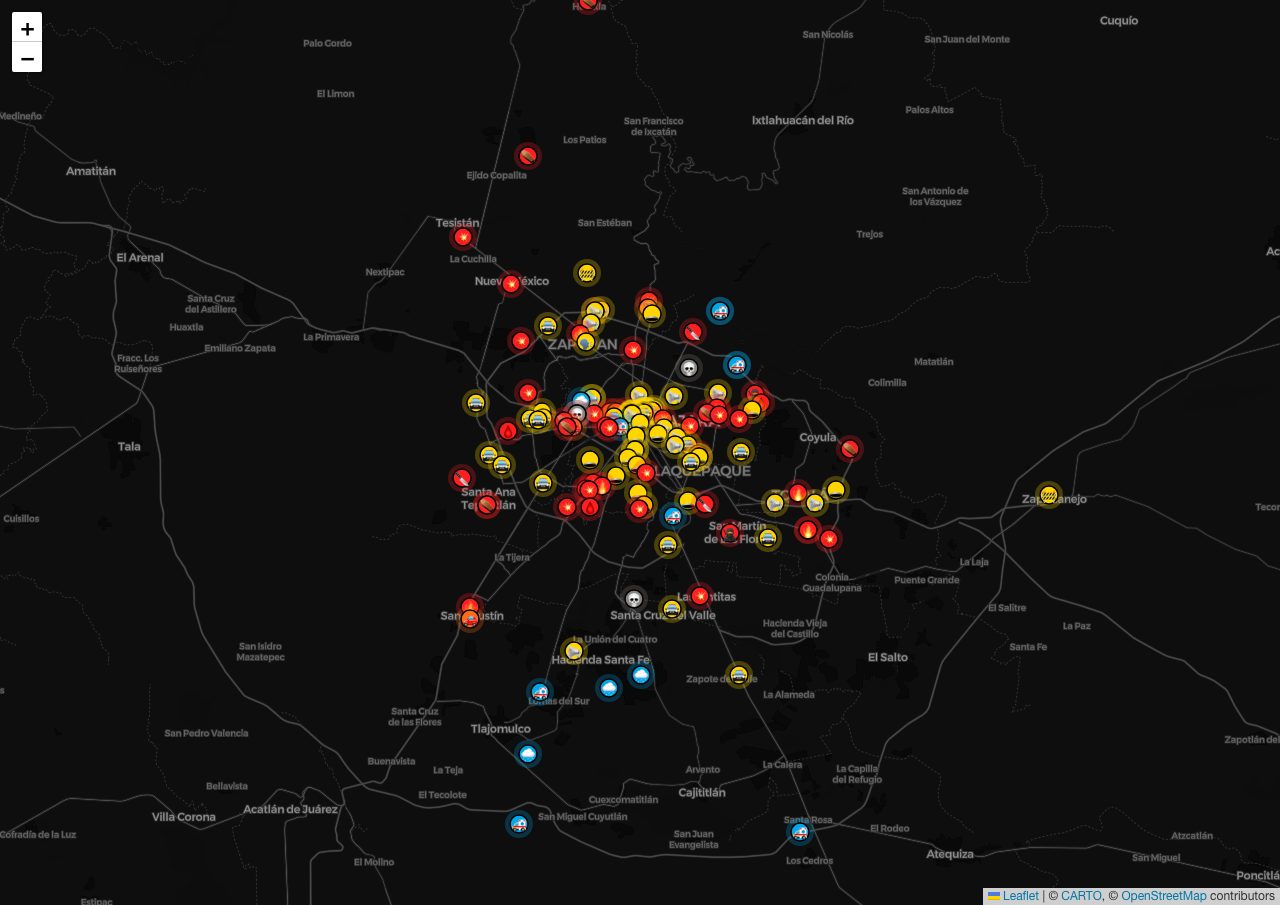Click the red marker on Santa Ana Tepetitlán label
Screen dimensions: 1280x905
click(x=487, y=505)
